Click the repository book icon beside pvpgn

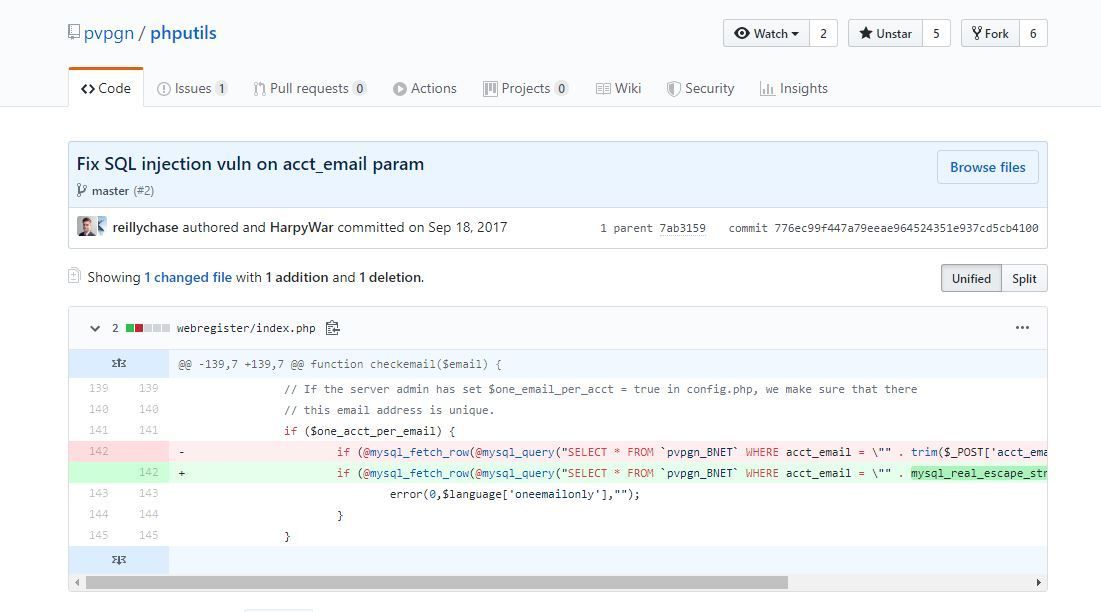tap(74, 31)
